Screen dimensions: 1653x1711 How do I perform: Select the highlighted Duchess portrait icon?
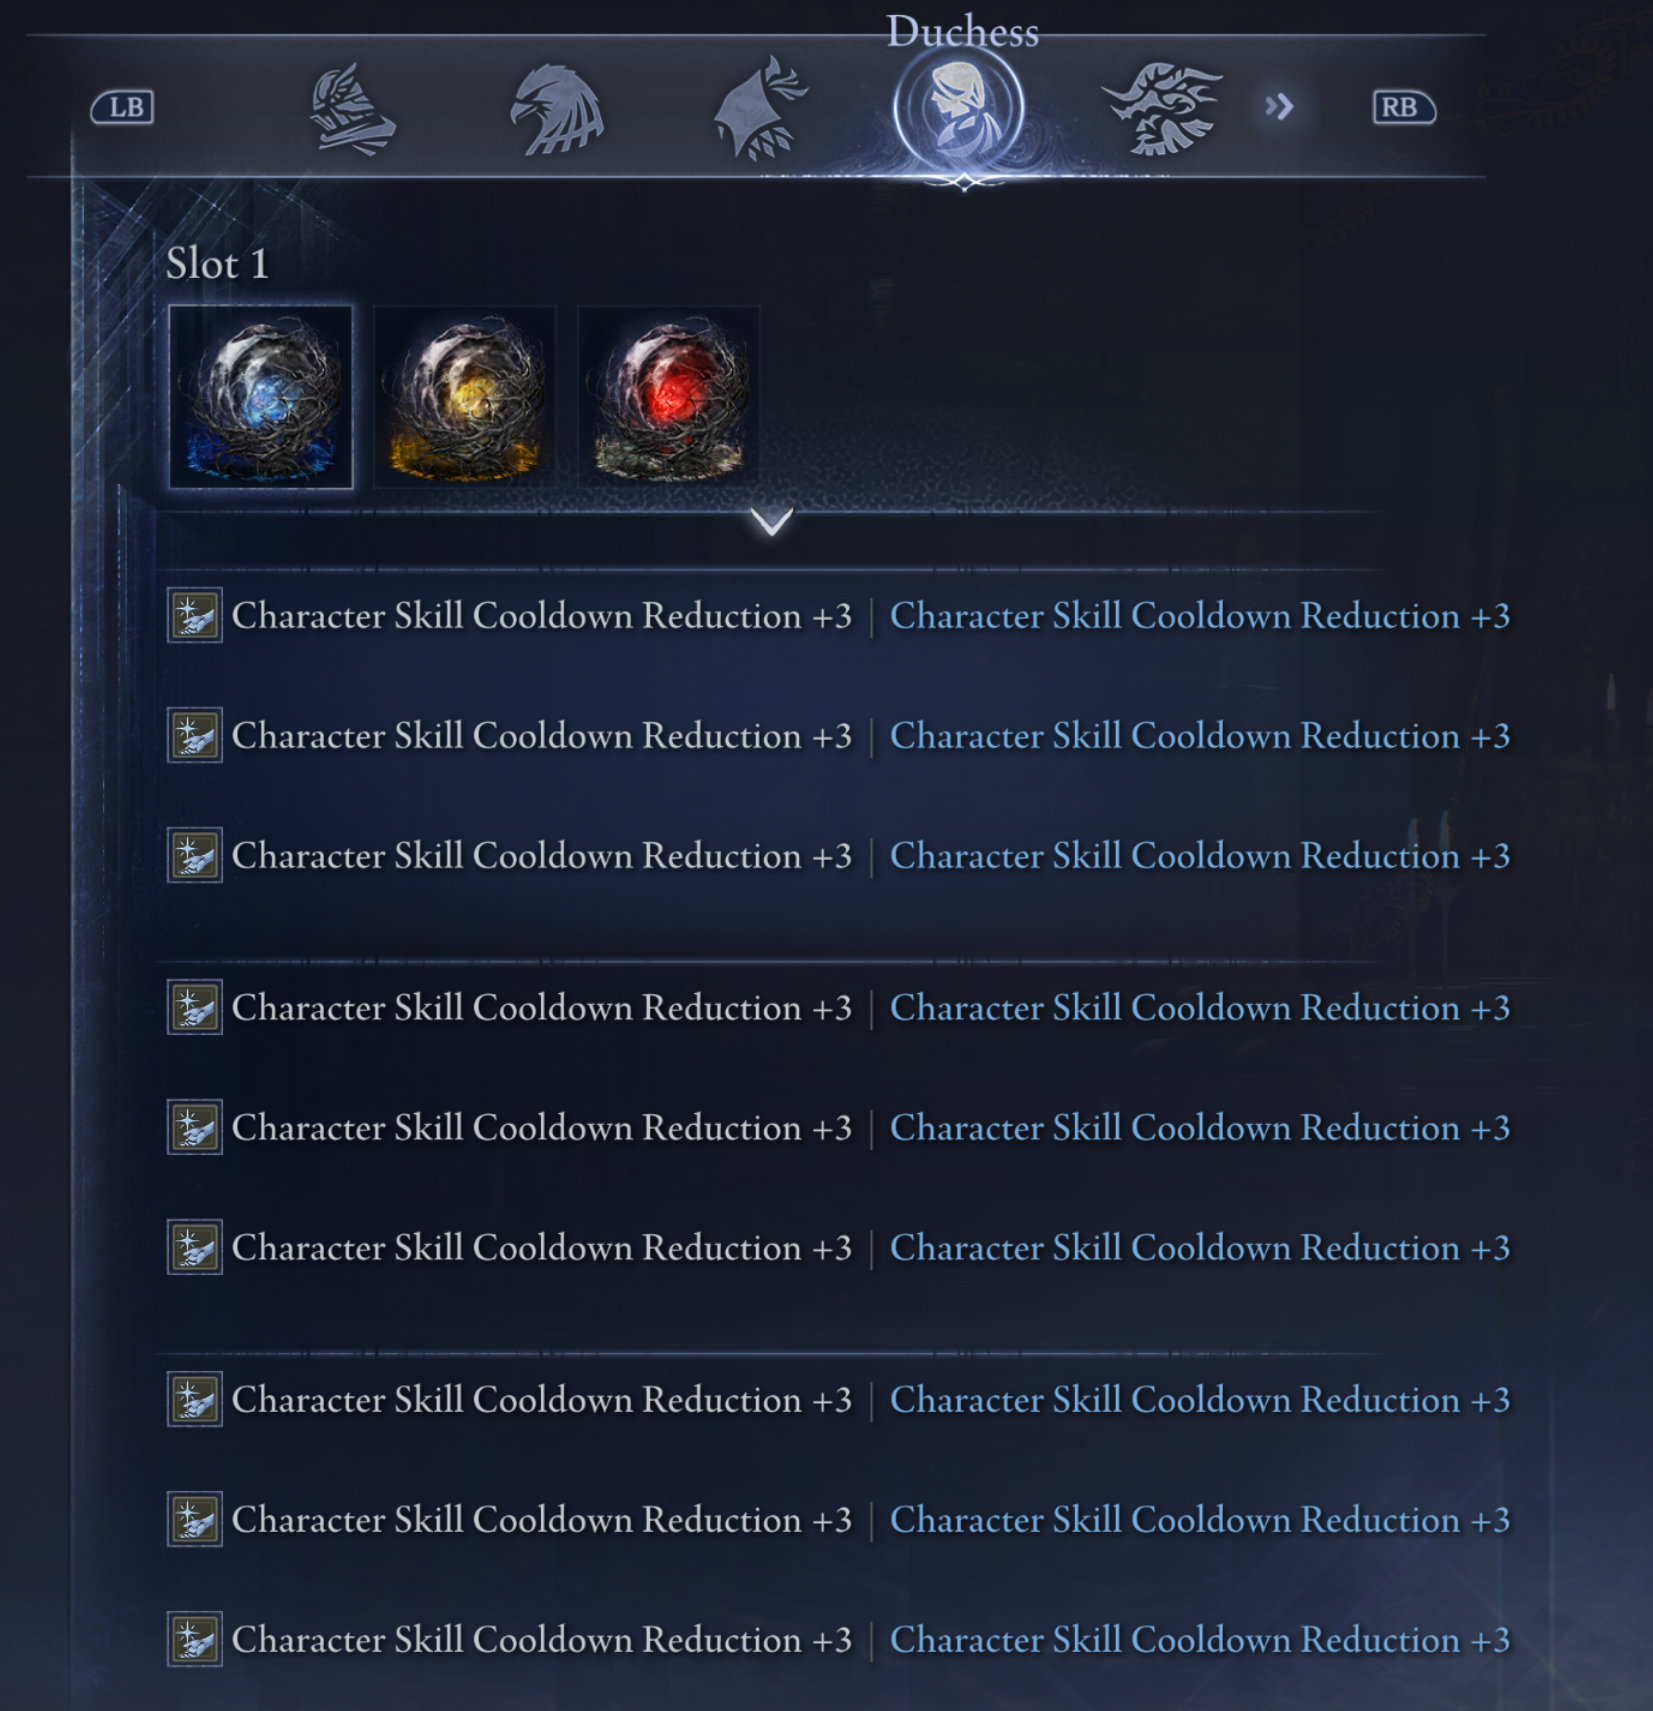[x=958, y=108]
